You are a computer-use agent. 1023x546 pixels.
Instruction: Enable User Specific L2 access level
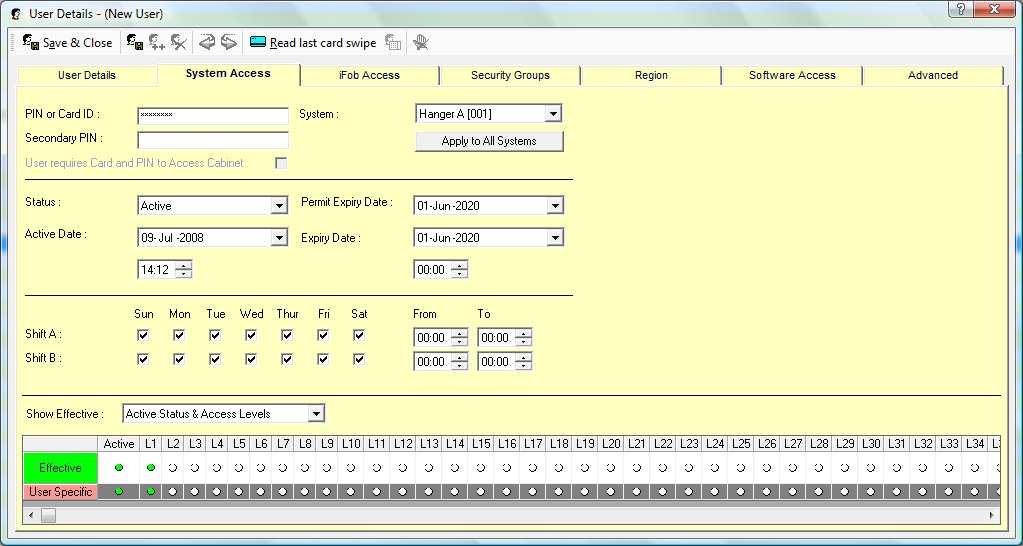pyautogui.click(x=173, y=492)
